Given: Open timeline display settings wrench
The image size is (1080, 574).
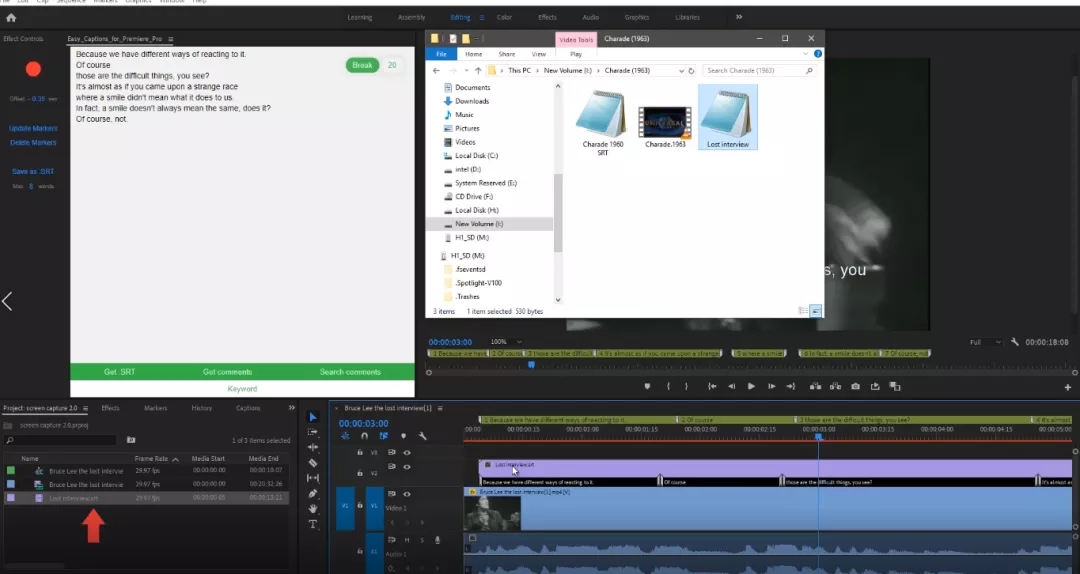Looking at the screenshot, I should point(423,436).
